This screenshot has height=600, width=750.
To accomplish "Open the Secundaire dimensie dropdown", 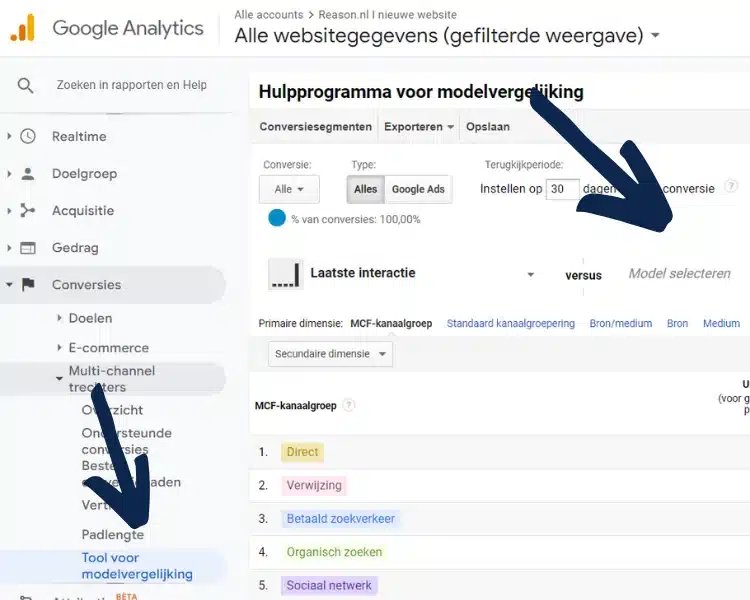I will click(330, 354).
